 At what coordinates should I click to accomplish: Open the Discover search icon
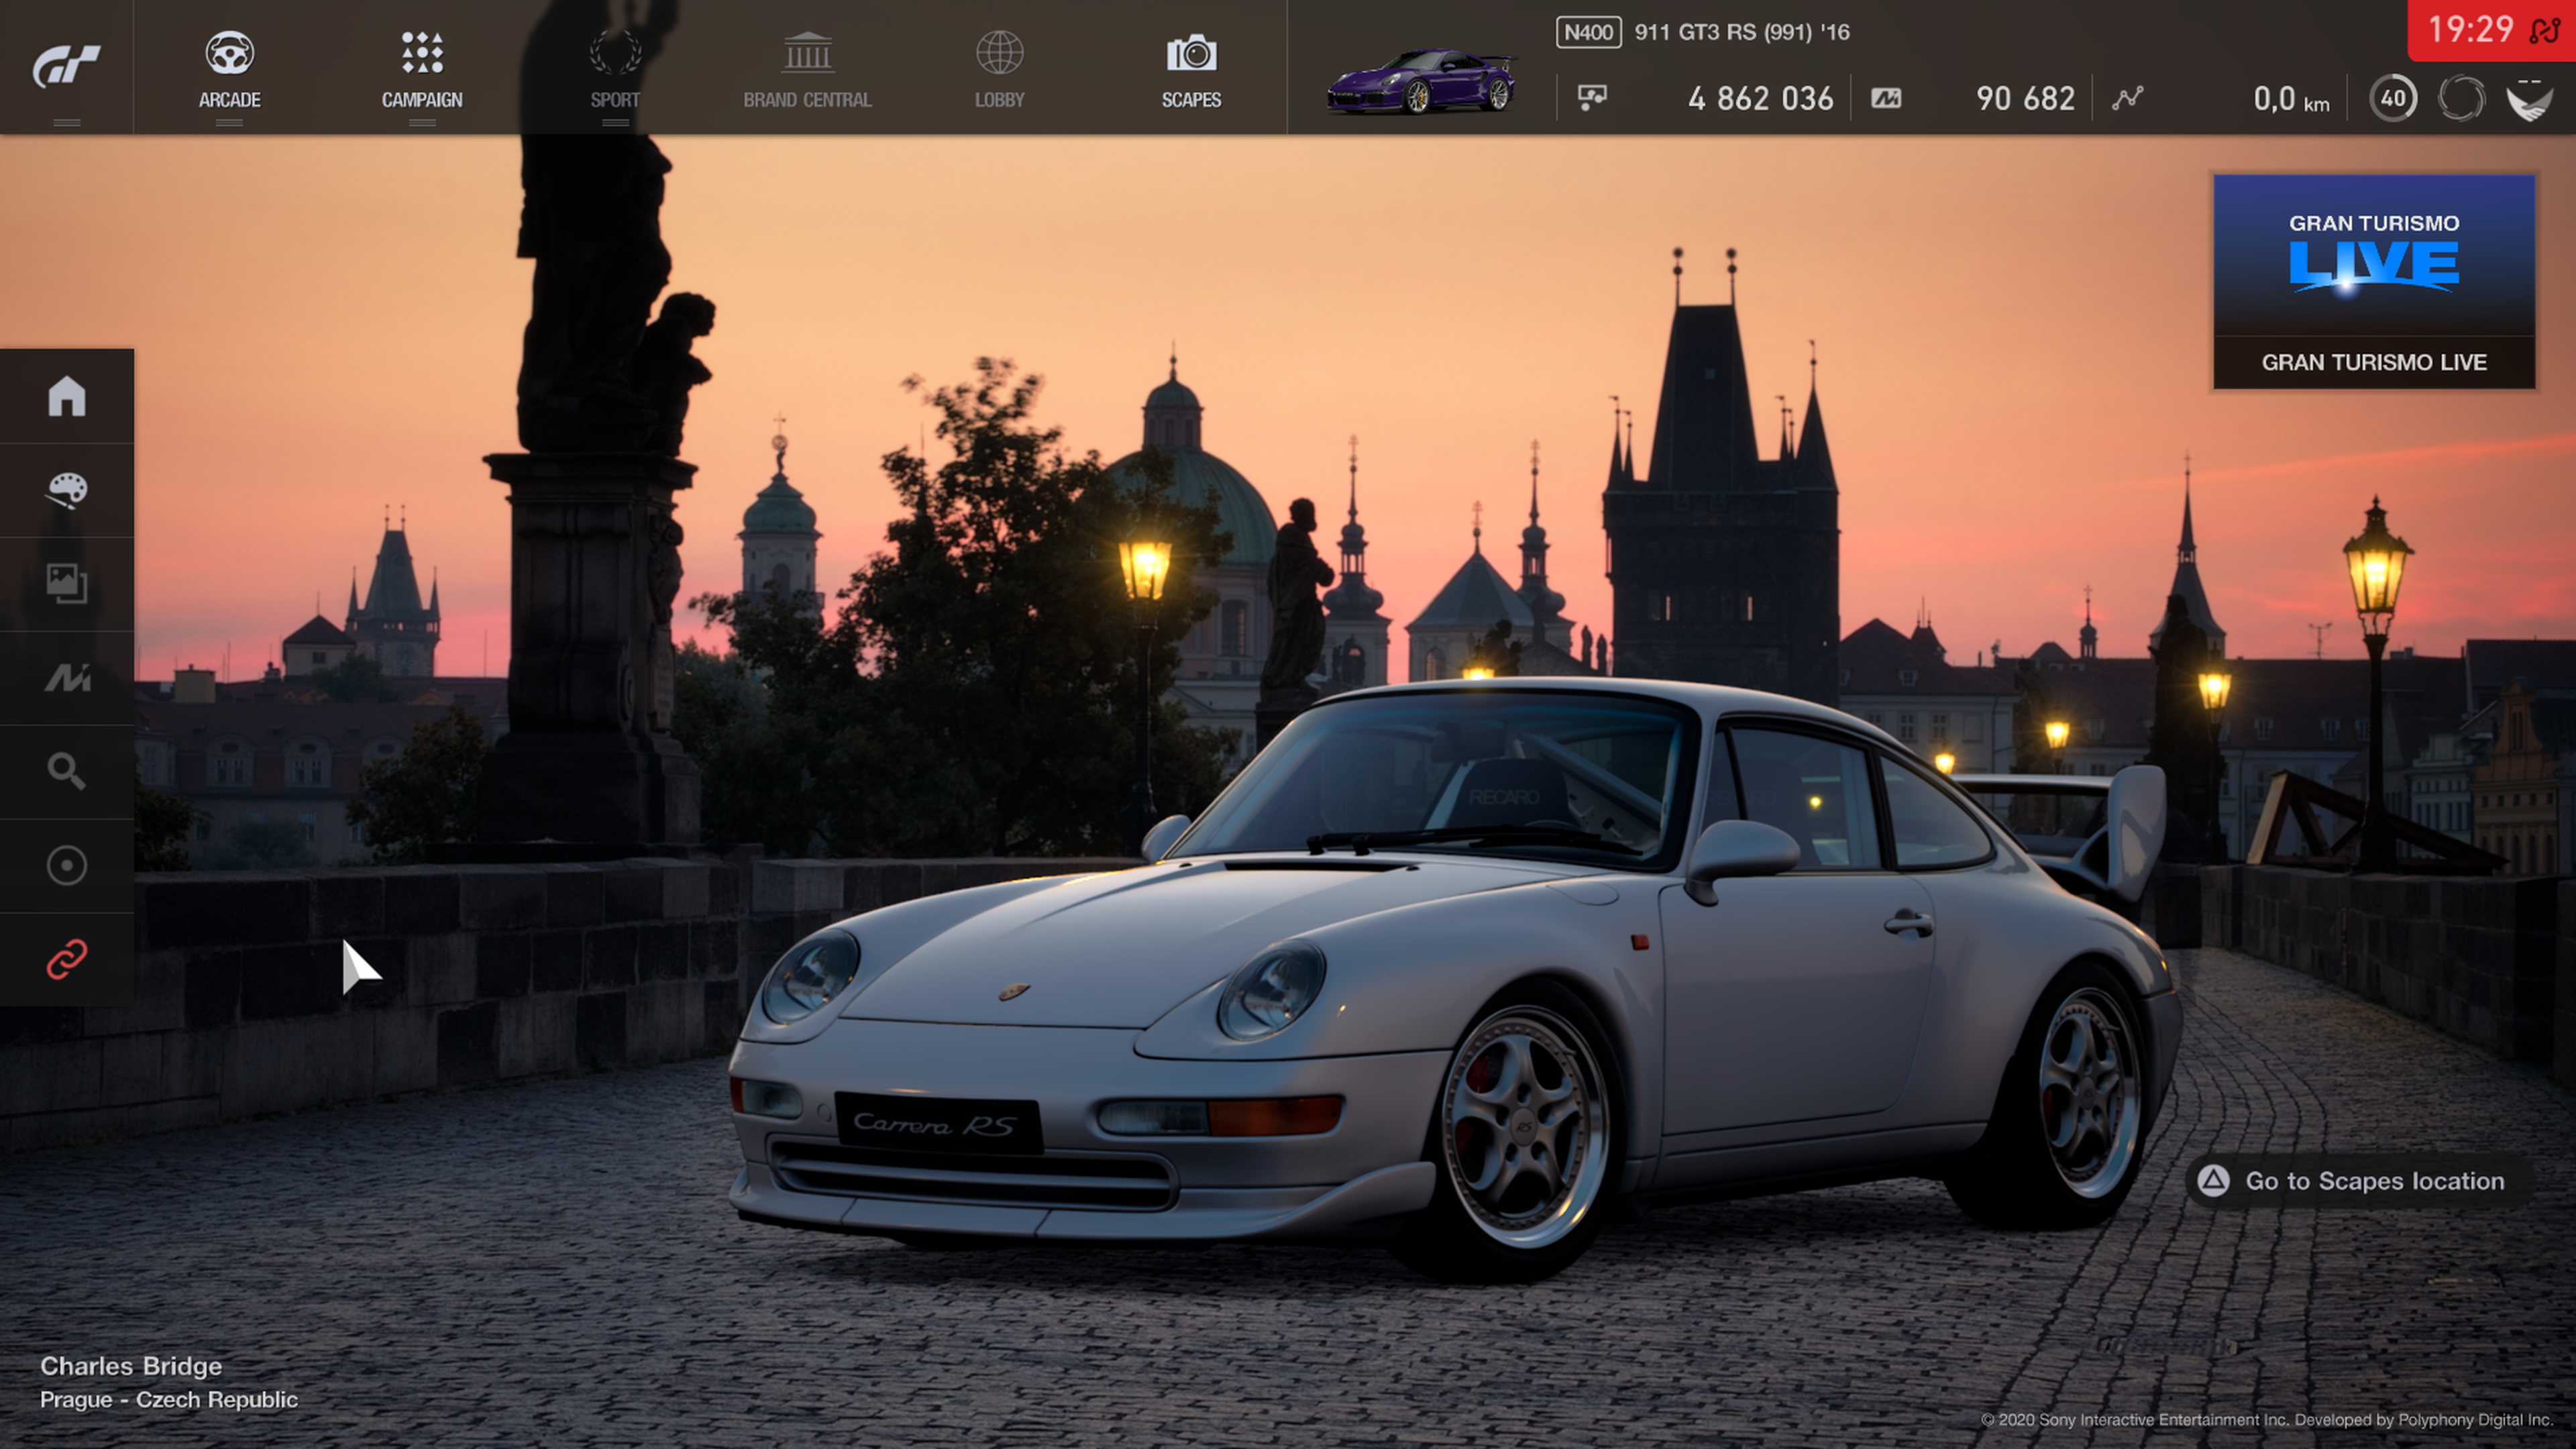coord(67,772)
